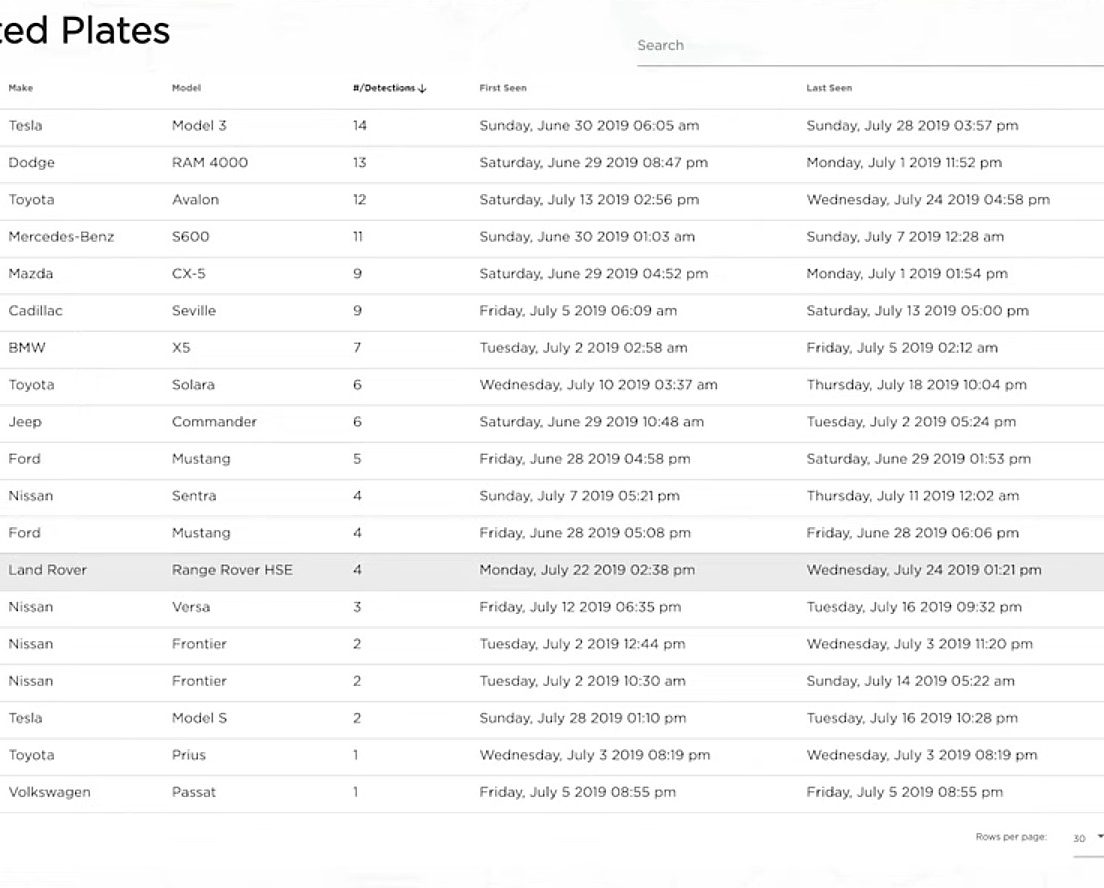Click first seen Friday, July 5 2019 06:09 am

tap(578, 311)
